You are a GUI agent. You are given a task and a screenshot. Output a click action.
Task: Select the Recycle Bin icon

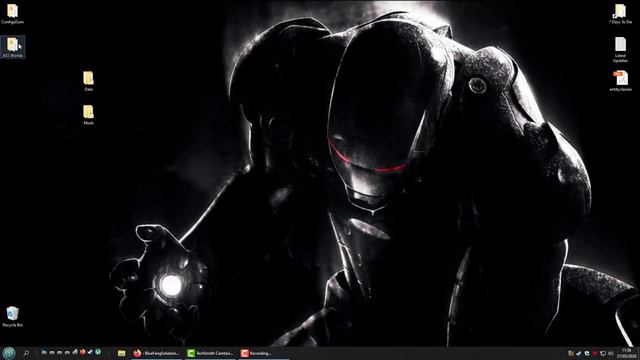coord(12,317)
